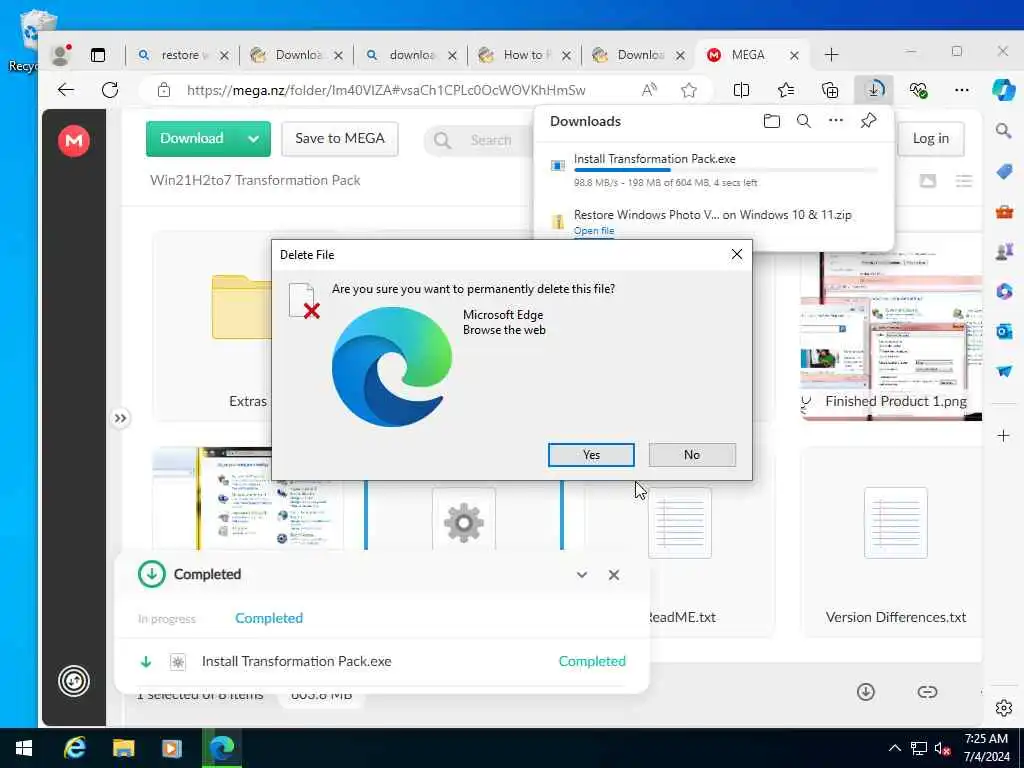Open a new tab with plus button

(831, 55)
